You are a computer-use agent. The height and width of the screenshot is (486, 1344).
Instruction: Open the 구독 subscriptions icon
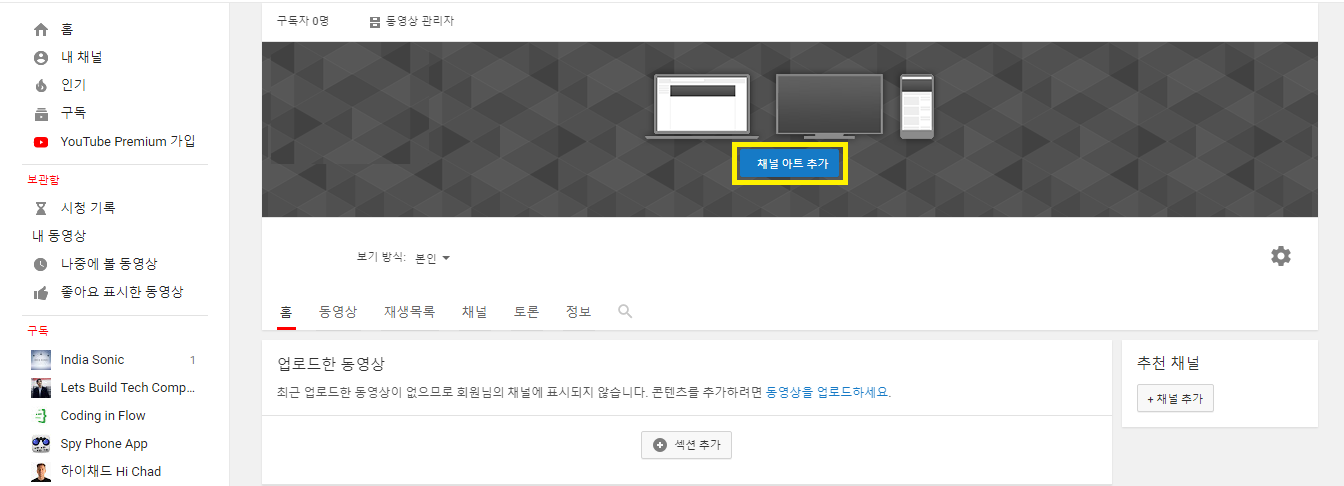click(x=40, y=113)
